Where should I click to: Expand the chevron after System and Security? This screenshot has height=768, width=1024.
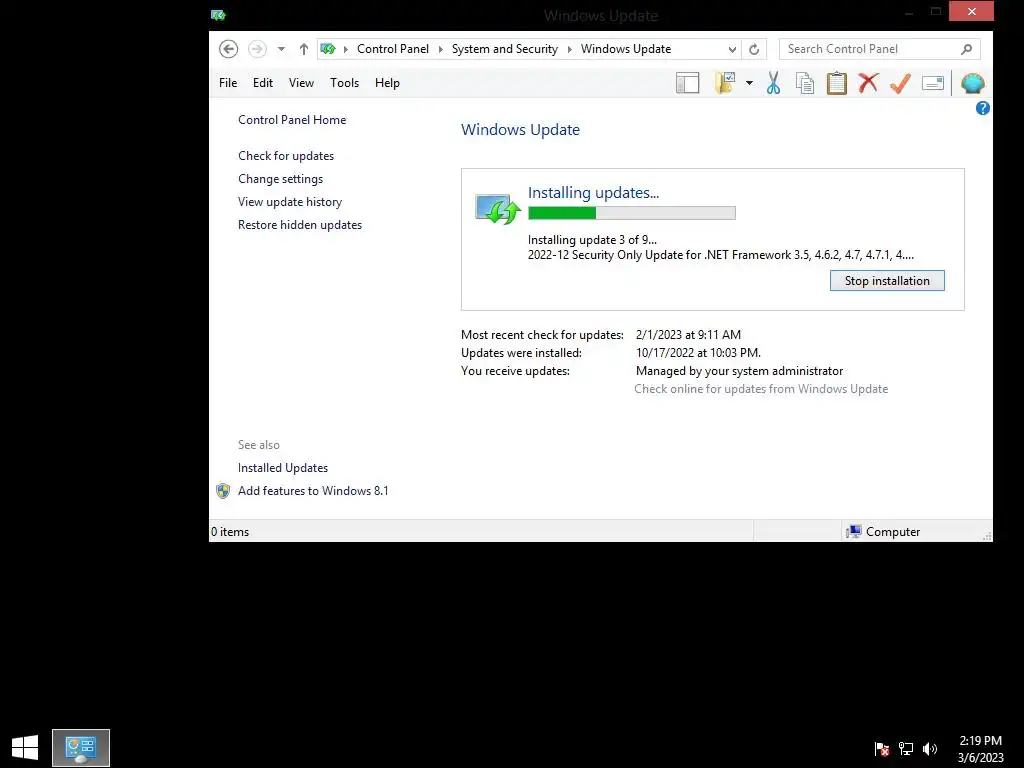pos(569,49)
